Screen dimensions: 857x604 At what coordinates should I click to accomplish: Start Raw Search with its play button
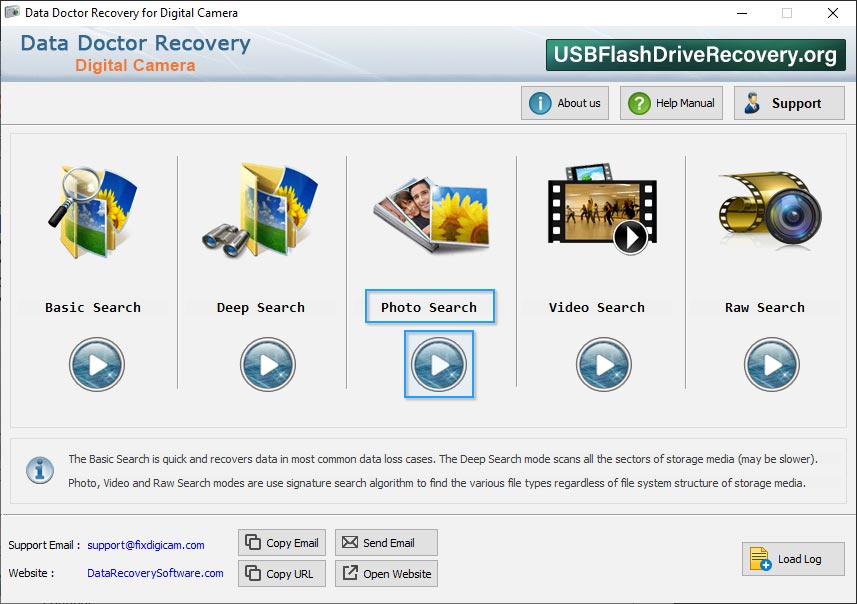click(772, 365)
